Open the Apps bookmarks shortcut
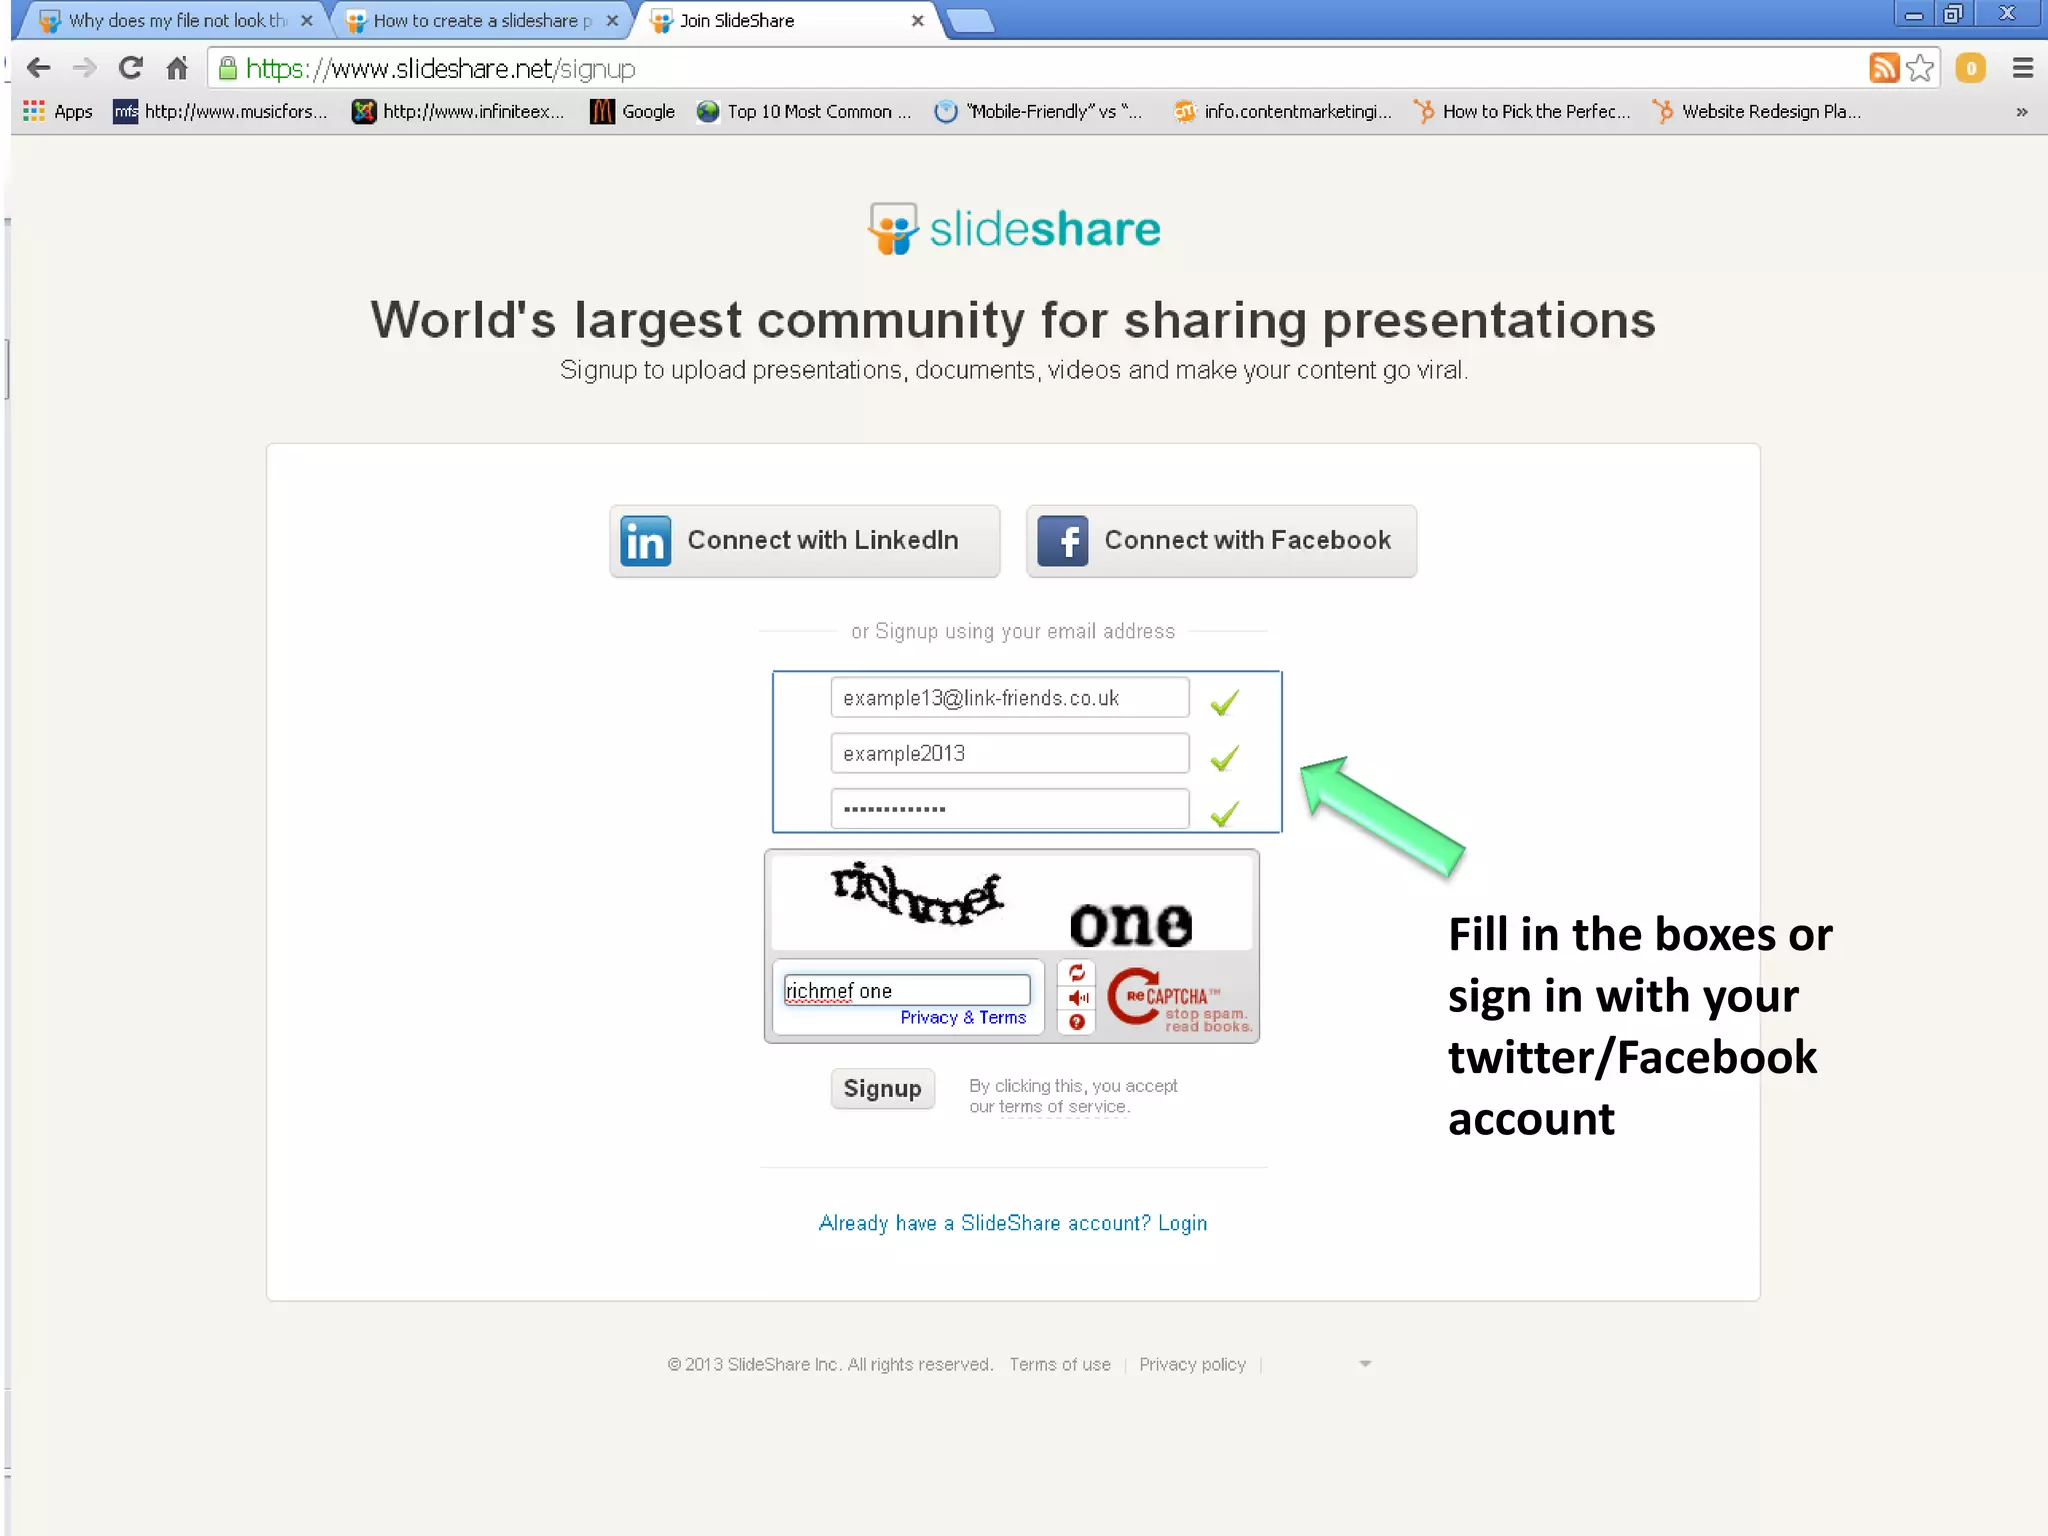Screen dimensions: 2048x1536 pos(58,111)
